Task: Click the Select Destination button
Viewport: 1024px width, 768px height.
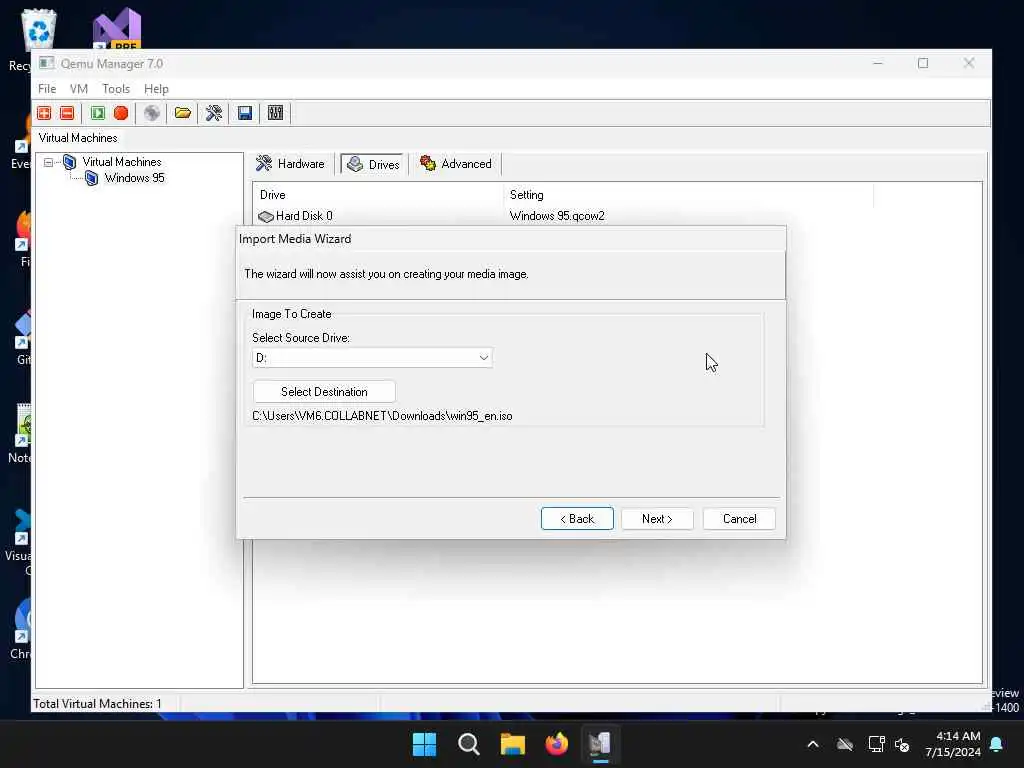Action: pos(324,392)
